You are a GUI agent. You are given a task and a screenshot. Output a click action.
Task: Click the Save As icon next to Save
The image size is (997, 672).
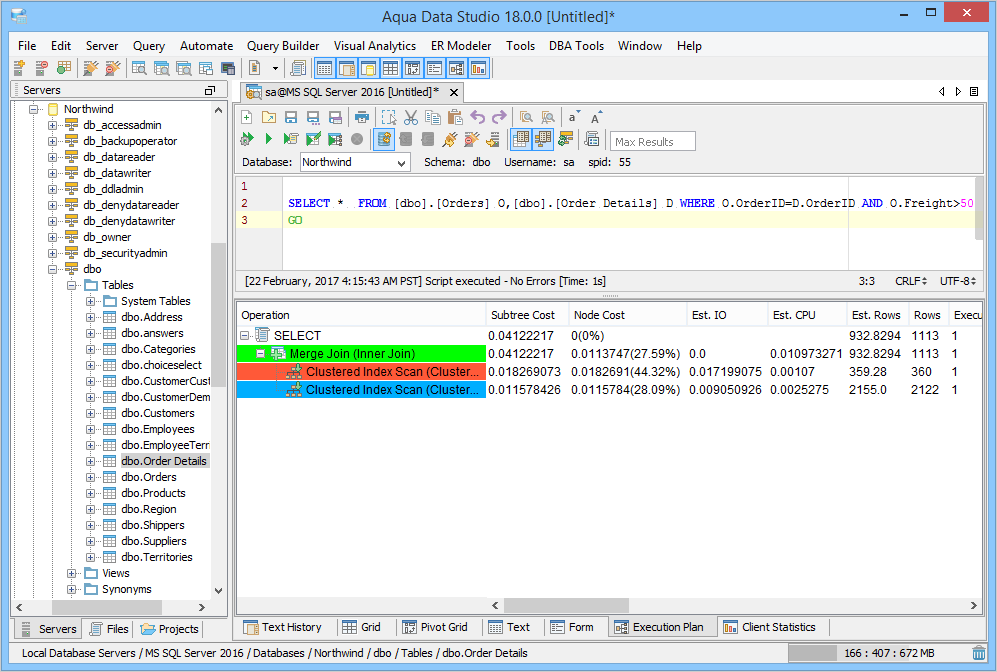[x=313, y=118]
